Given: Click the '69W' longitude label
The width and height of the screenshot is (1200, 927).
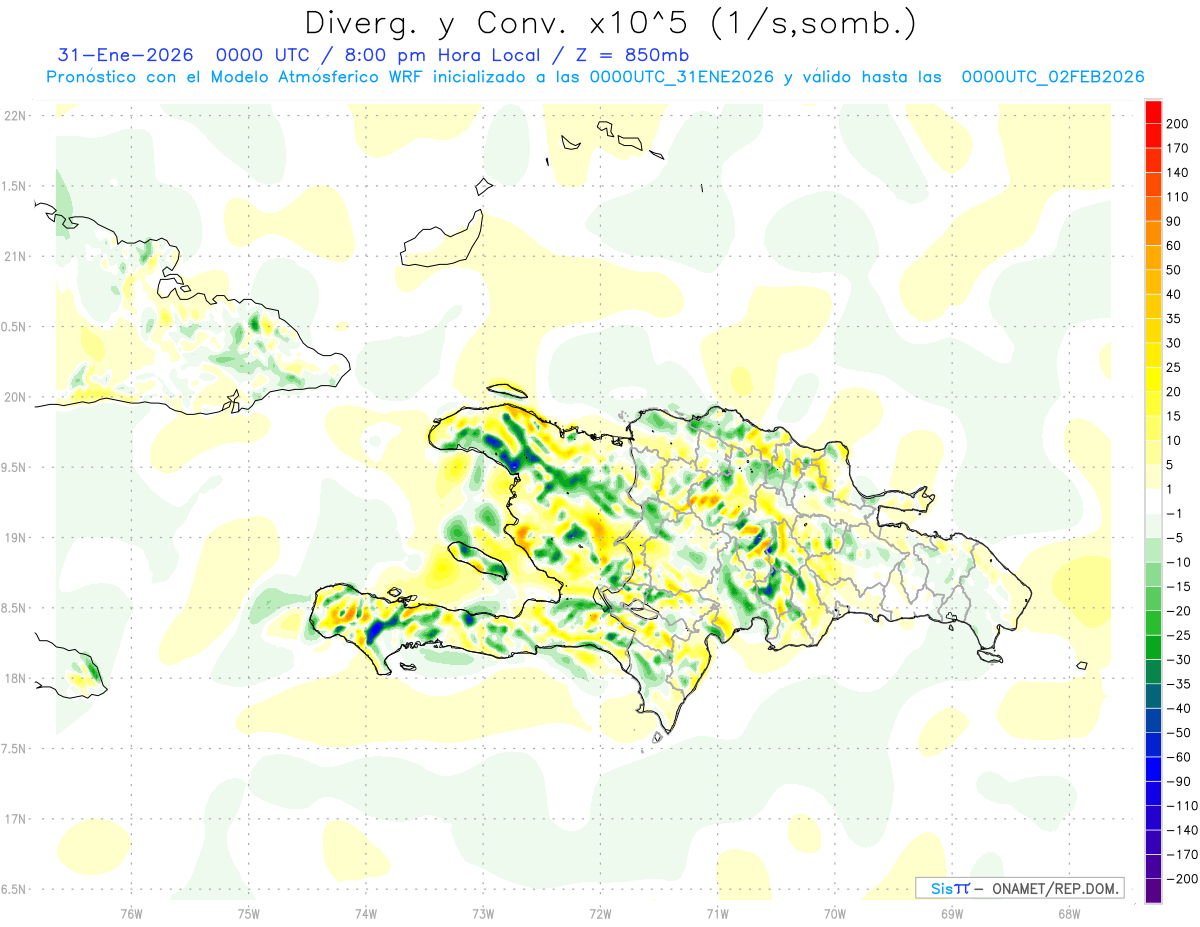Looking at the screenshot, I should tap(951, 913).
